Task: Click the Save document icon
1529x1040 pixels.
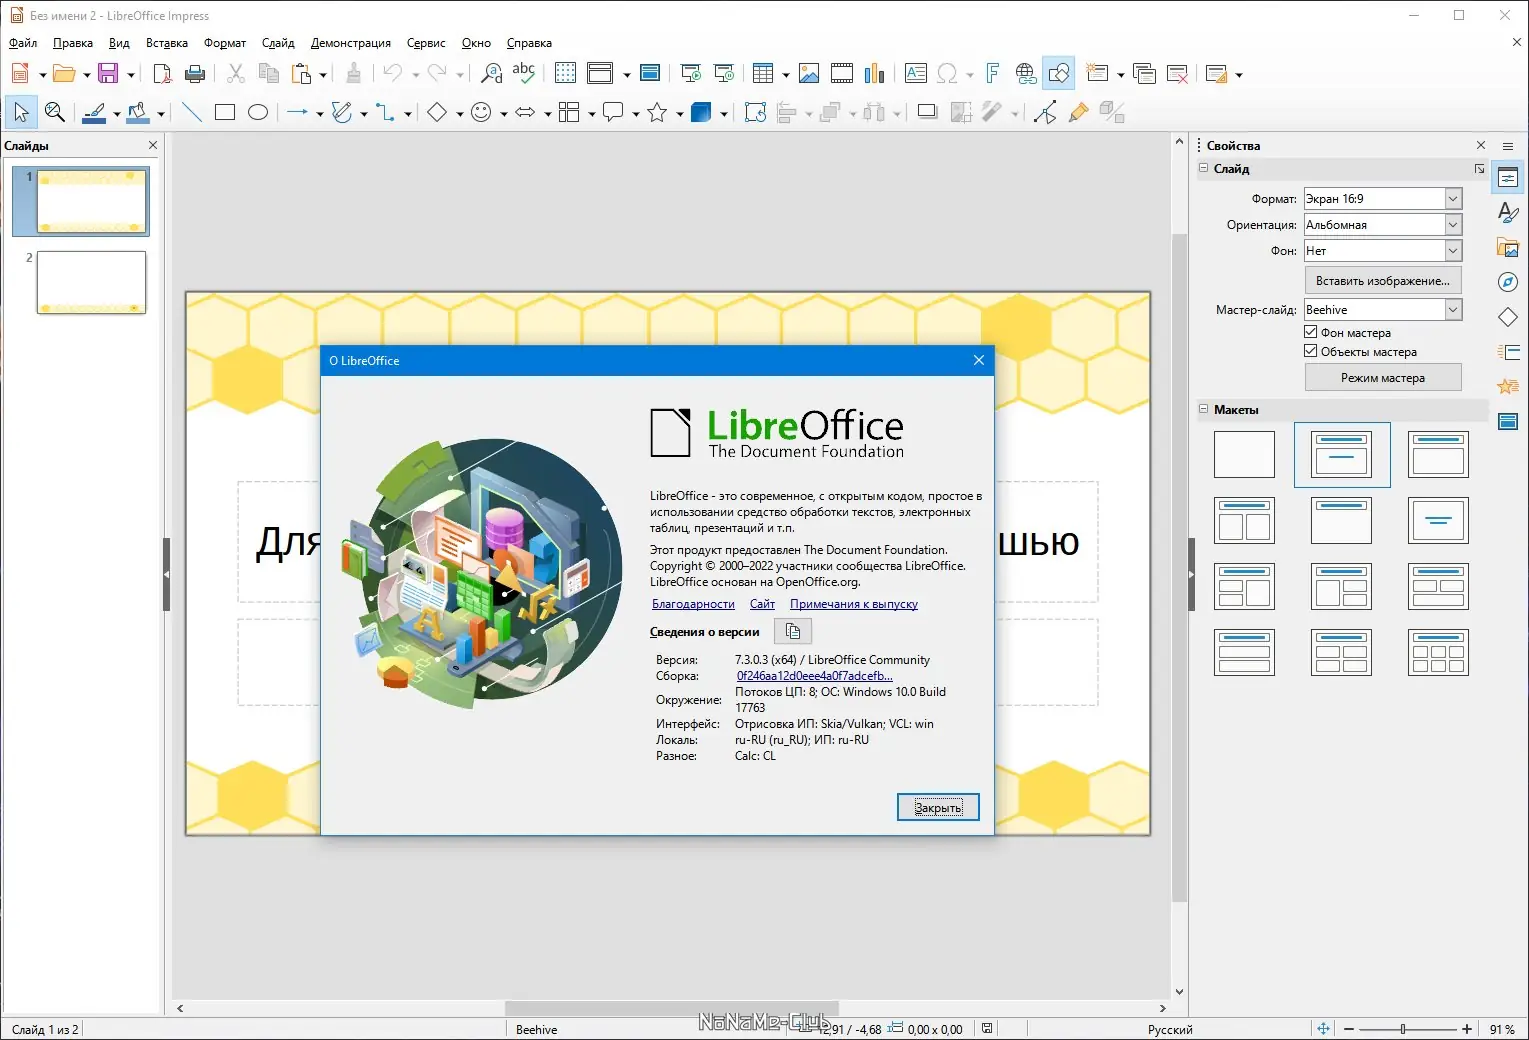Action: click(x=108, y=73)
